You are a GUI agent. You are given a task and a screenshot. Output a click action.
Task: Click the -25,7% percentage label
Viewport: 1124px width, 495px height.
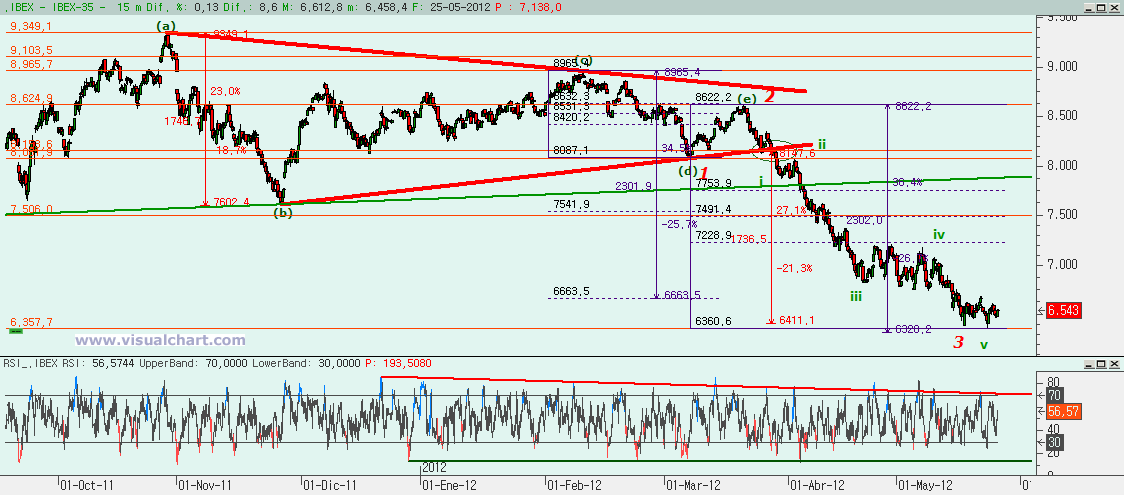click(x=679, y=224)
